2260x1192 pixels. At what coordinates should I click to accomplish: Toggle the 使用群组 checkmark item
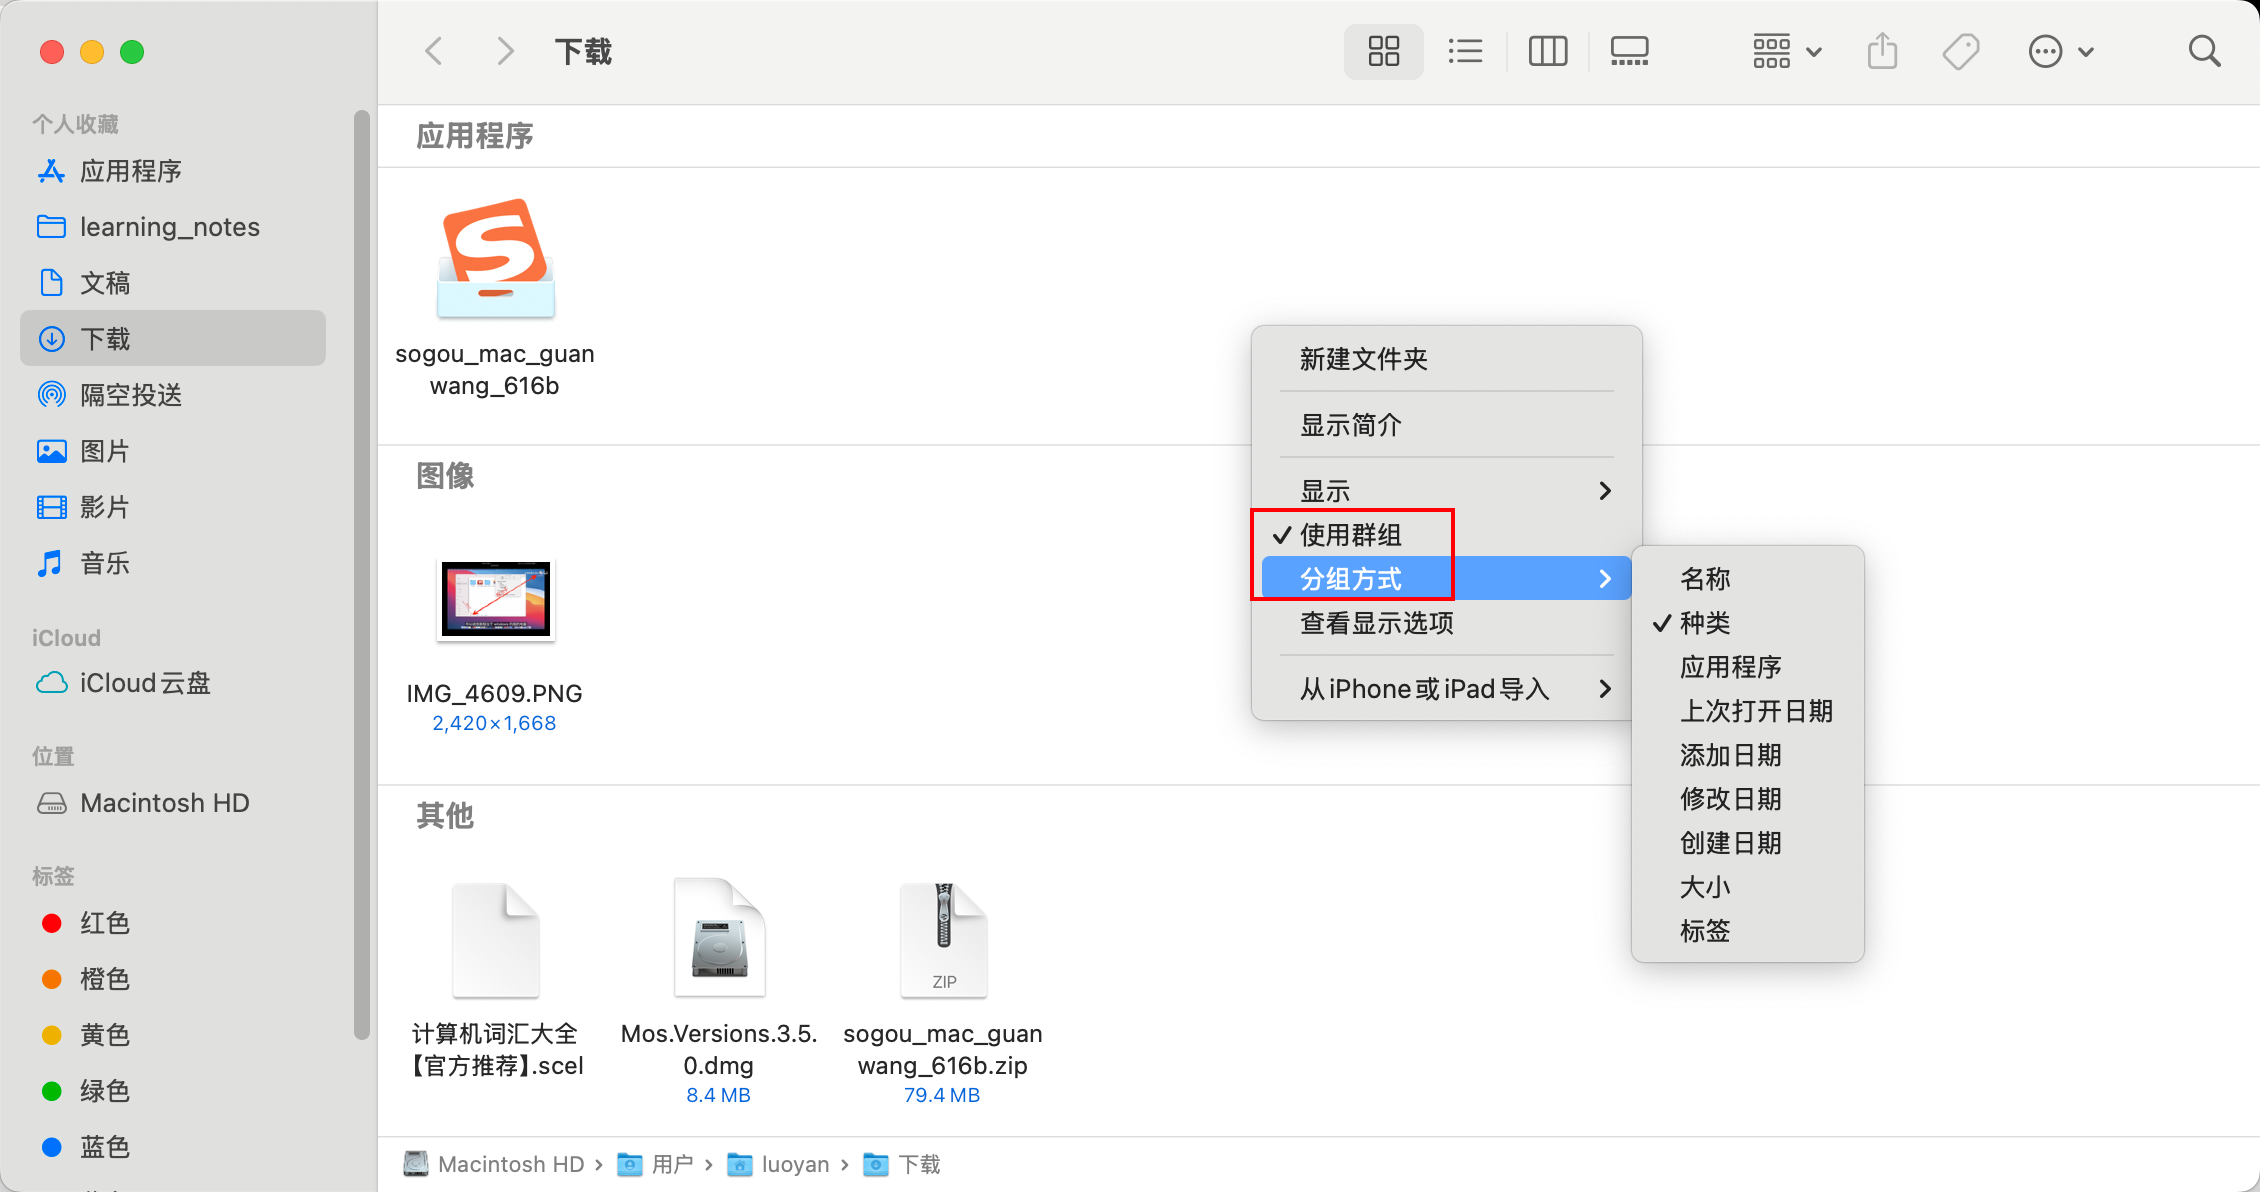pos(1350,535)
